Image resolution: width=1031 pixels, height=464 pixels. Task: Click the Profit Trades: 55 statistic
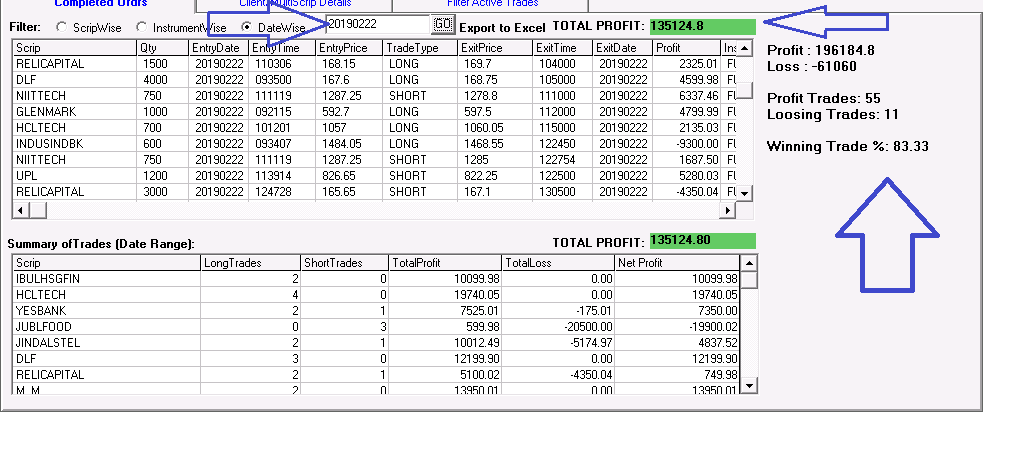[x=823, y=99]
